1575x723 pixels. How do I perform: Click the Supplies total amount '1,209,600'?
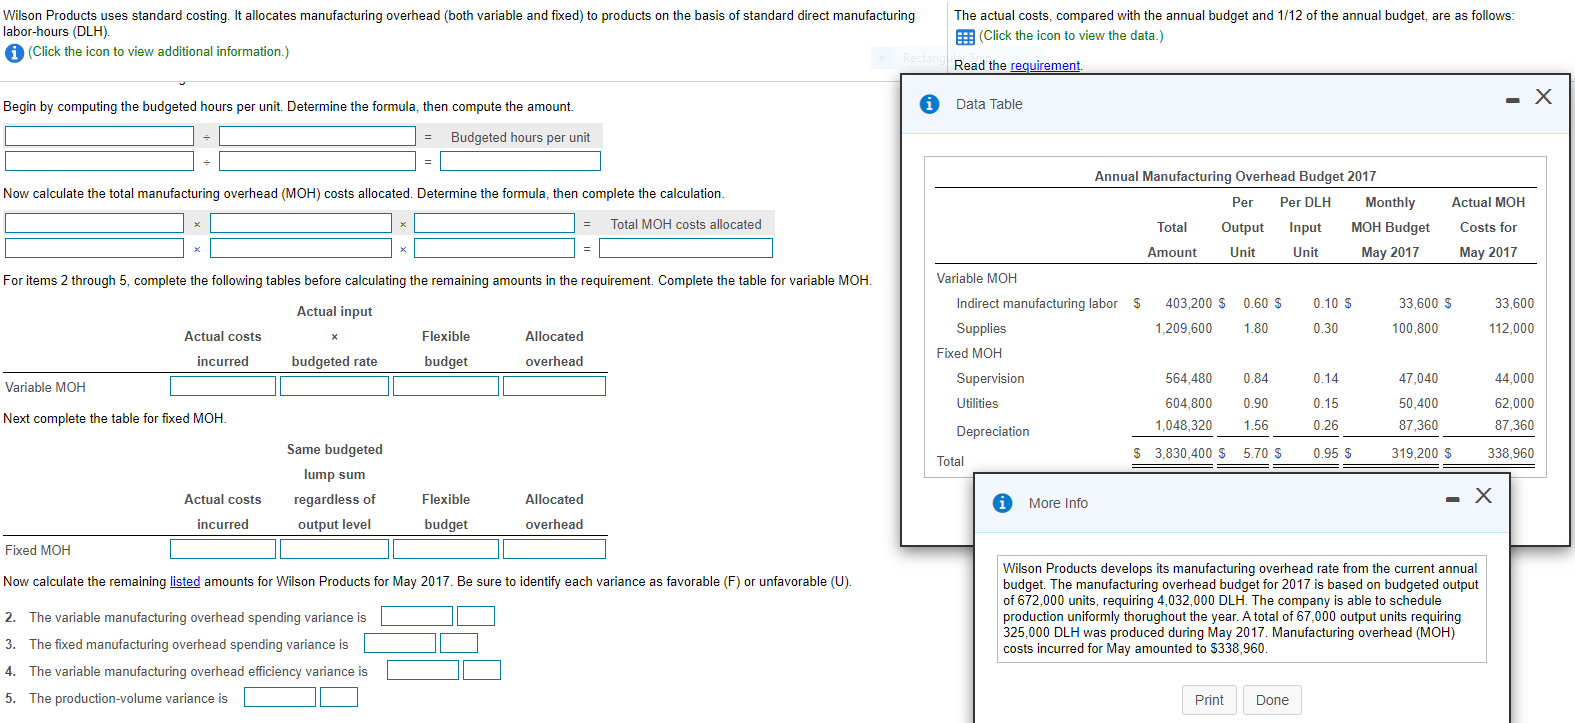click(1183, 328)
